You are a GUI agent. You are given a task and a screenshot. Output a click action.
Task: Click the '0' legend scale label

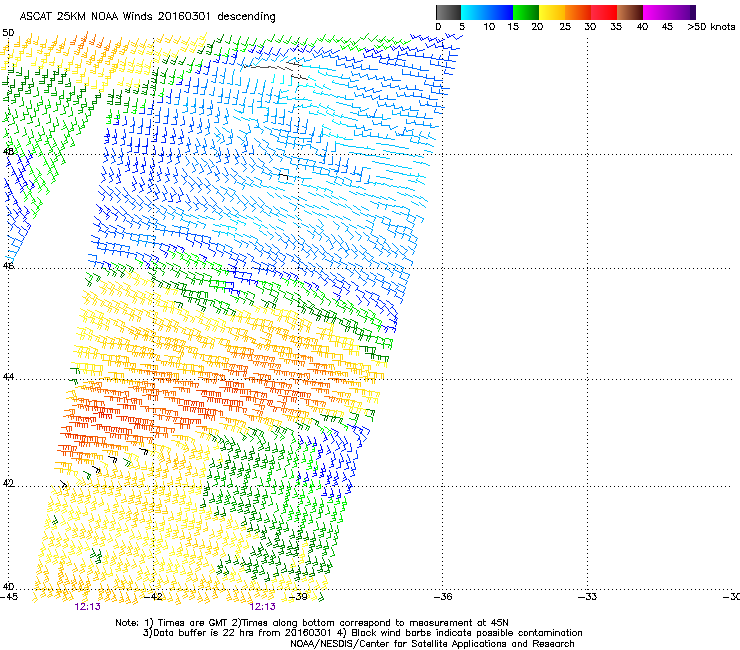(438, 27)
